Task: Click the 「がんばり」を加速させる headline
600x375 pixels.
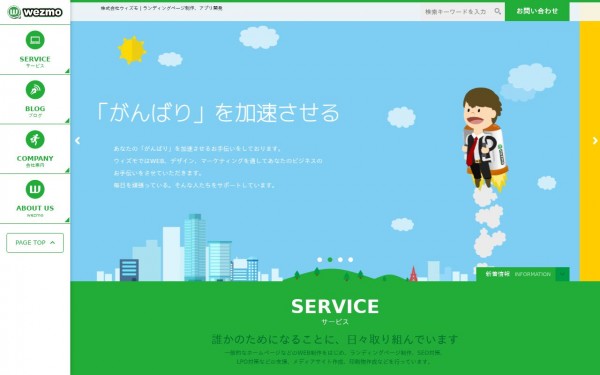Action: pyautogui.click(x=217, y=113)
